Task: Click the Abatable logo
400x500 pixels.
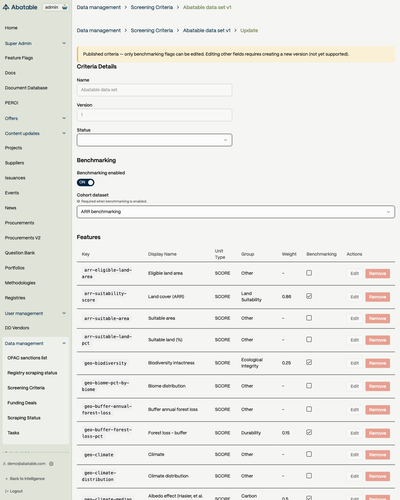Action: tap(20, 7)
